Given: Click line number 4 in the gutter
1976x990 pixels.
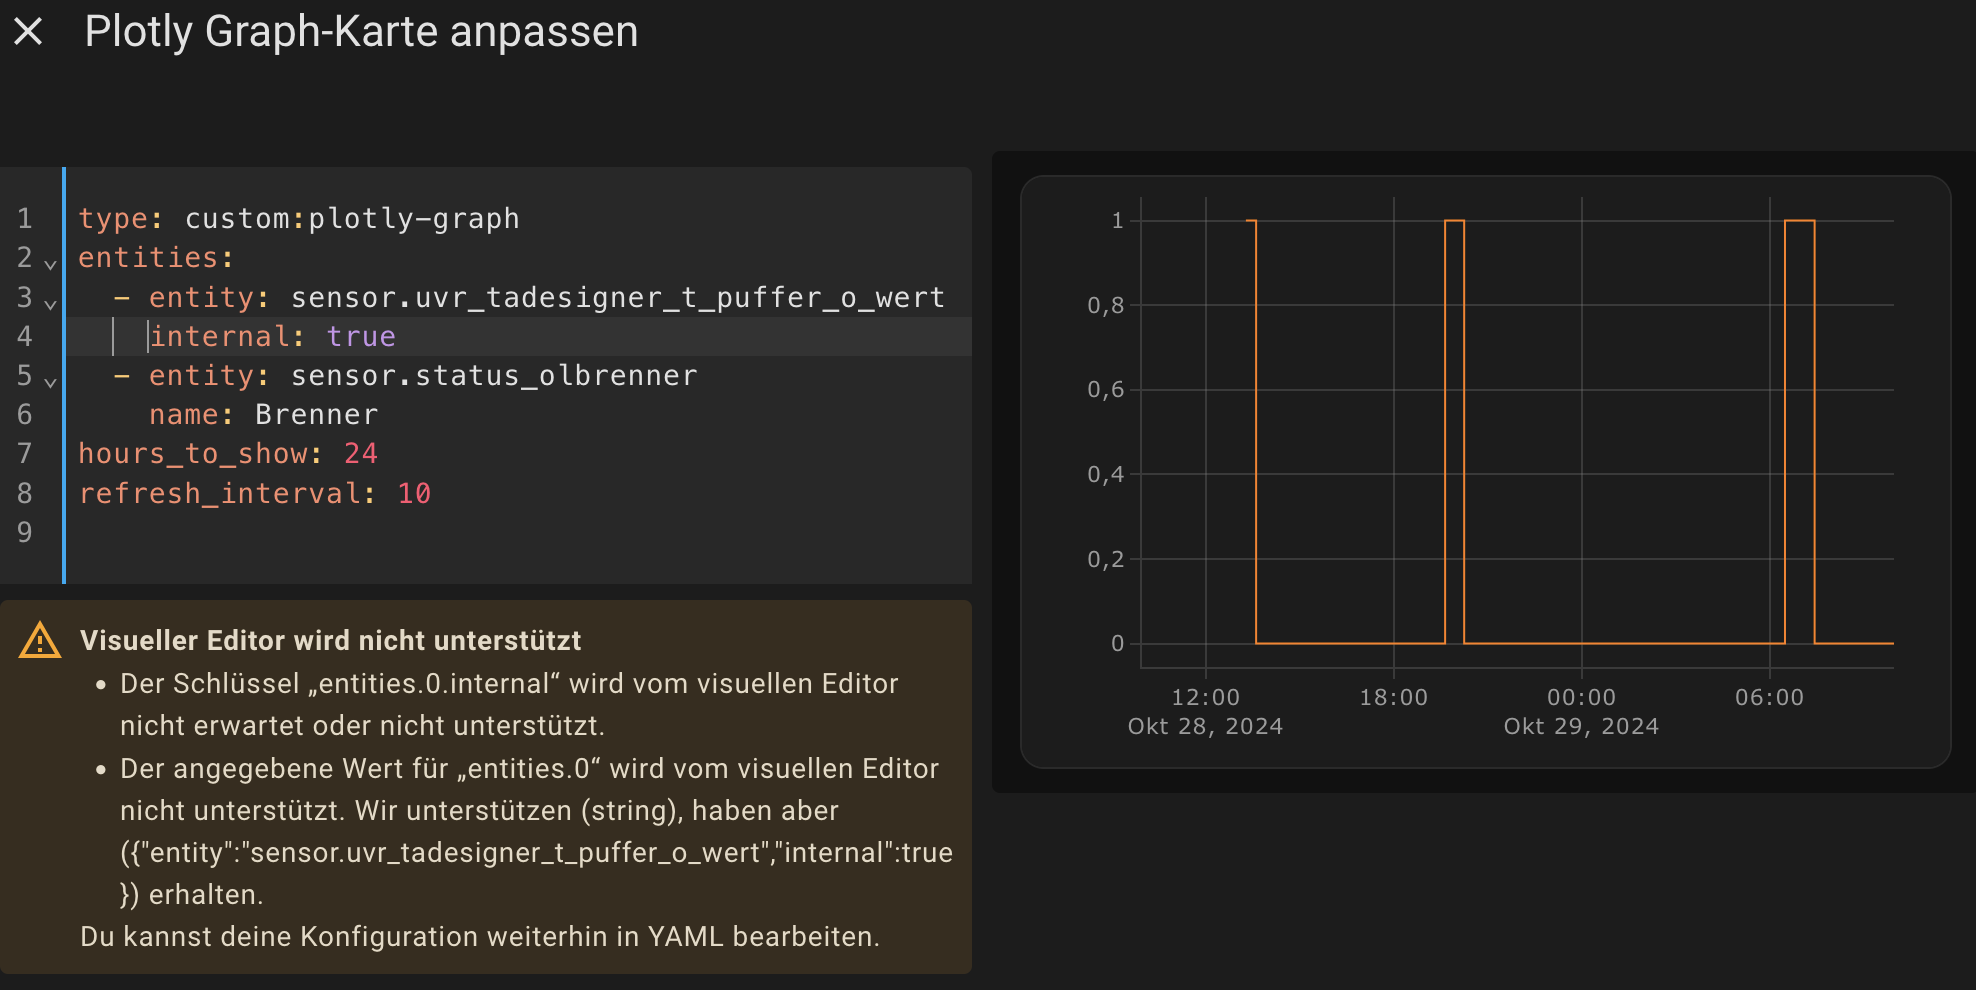Looking at the screenshot, I should [x=25, y=336].
